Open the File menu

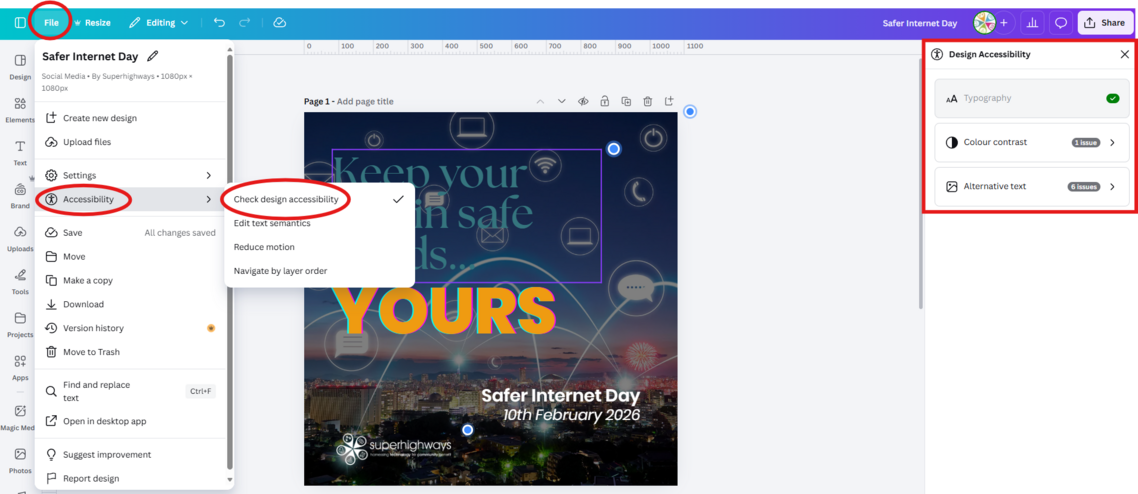coord(51,22)
